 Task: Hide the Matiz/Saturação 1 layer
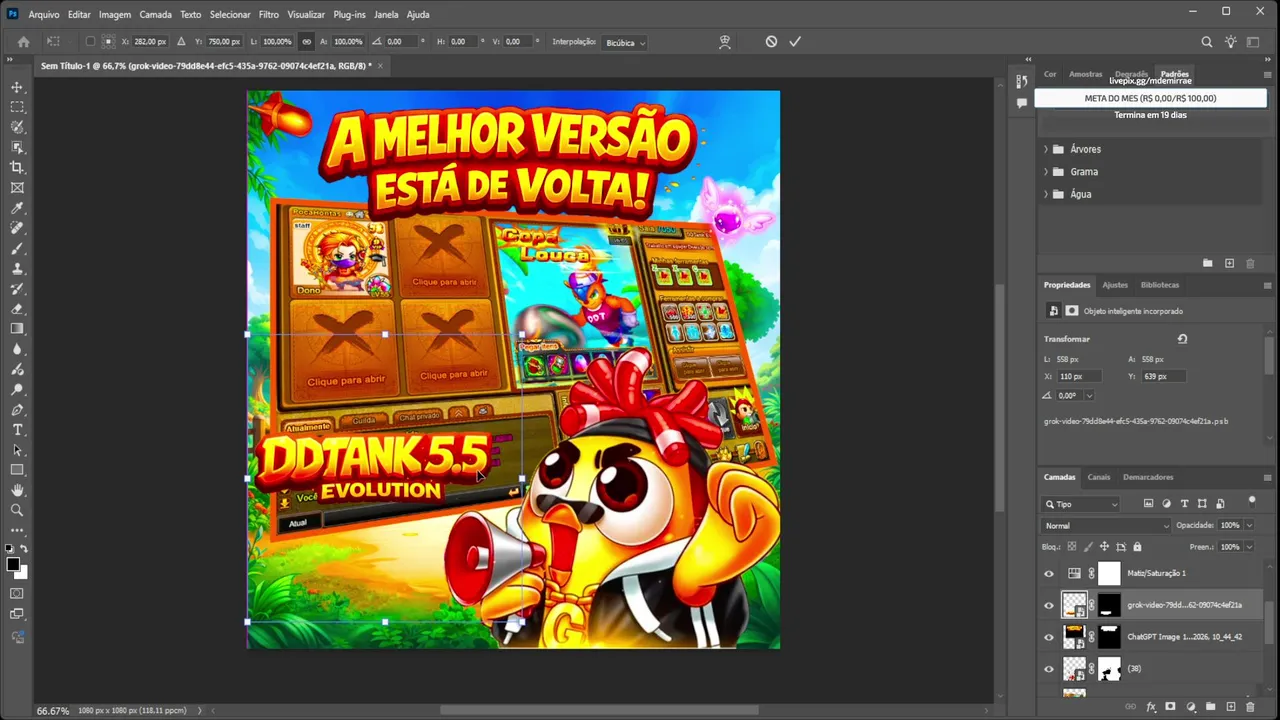(x=1049, y=574)
